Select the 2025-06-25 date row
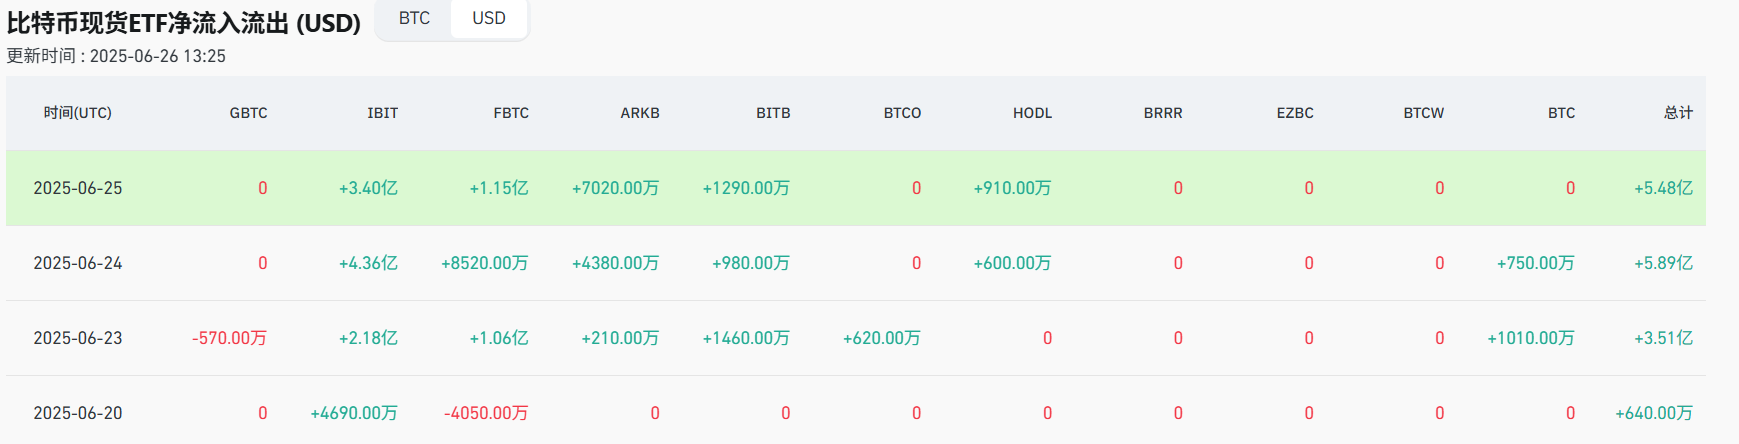This screenshot has height=444, width=1739. coord(78,188)
